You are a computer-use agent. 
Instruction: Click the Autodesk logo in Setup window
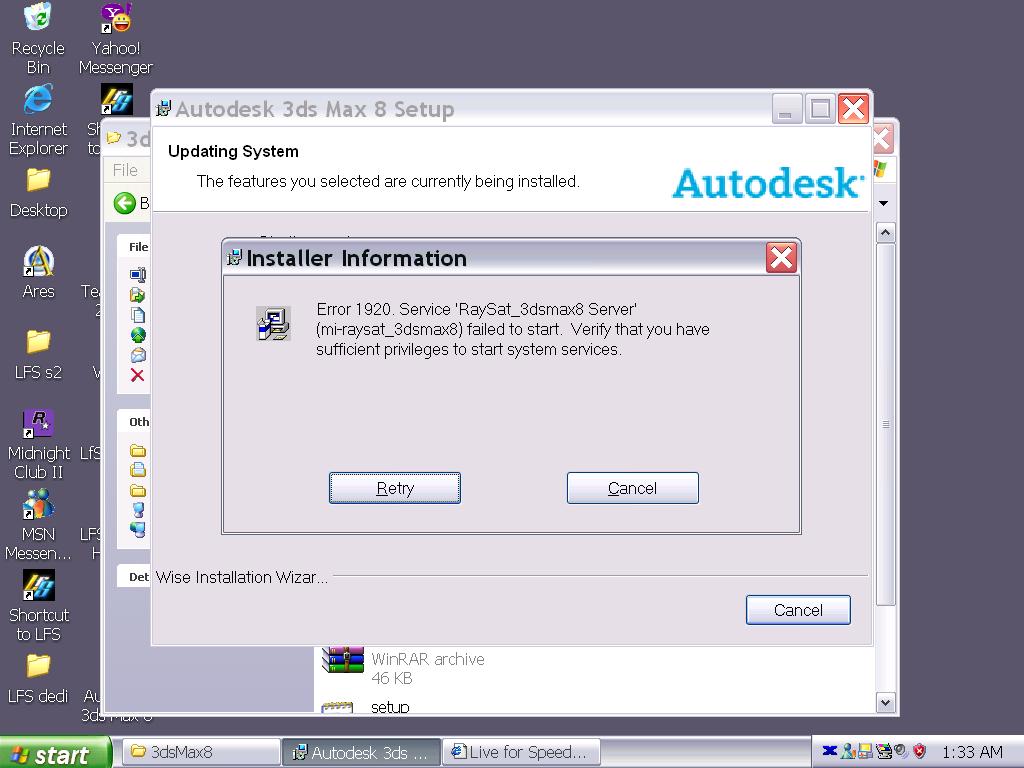[767, 182]
